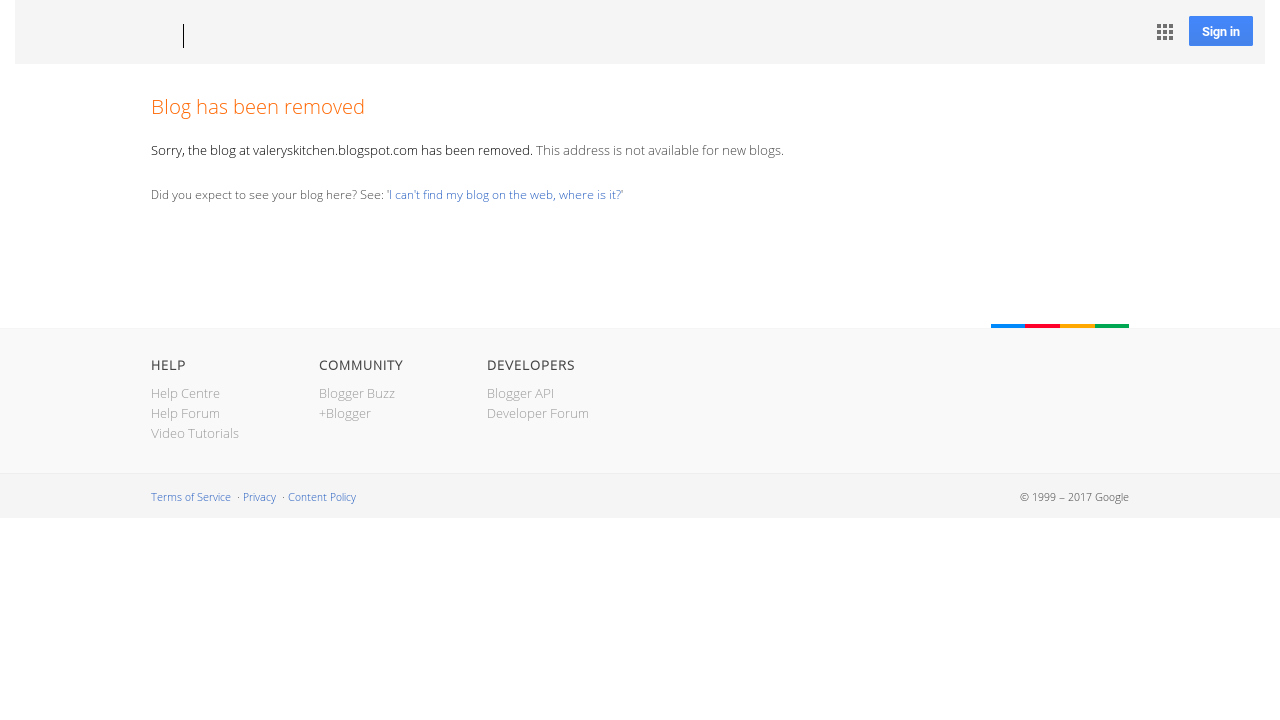Open the Terms of Service link
Image resolution: width=1280 pixels, height=720 pixels.
coord(191,497)
